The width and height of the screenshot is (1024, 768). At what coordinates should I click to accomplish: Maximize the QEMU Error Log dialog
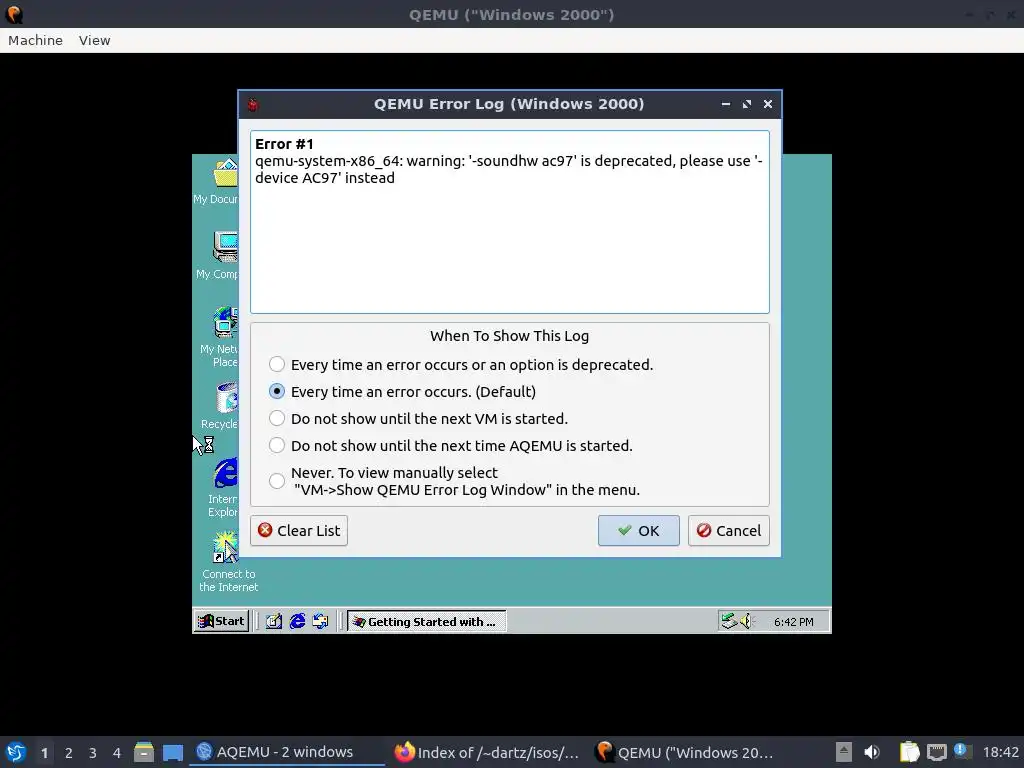(x=746, y=104)
